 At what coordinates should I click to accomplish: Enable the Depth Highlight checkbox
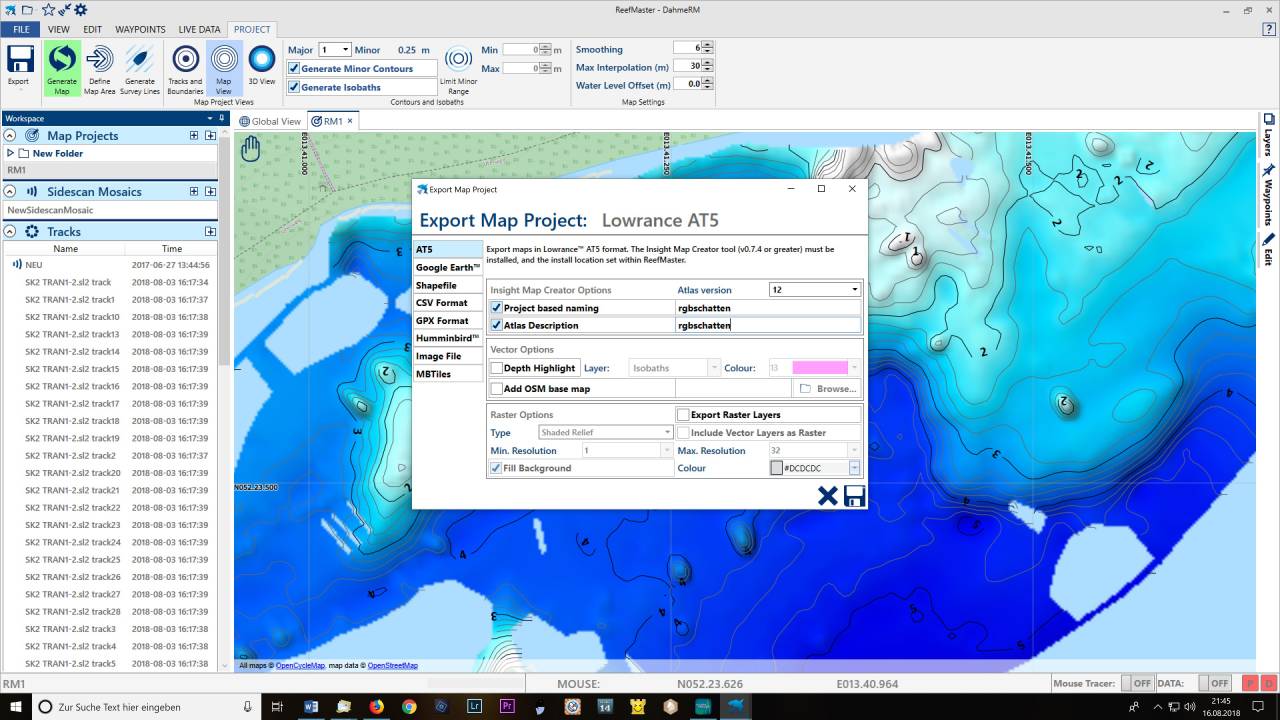point(497,369)
